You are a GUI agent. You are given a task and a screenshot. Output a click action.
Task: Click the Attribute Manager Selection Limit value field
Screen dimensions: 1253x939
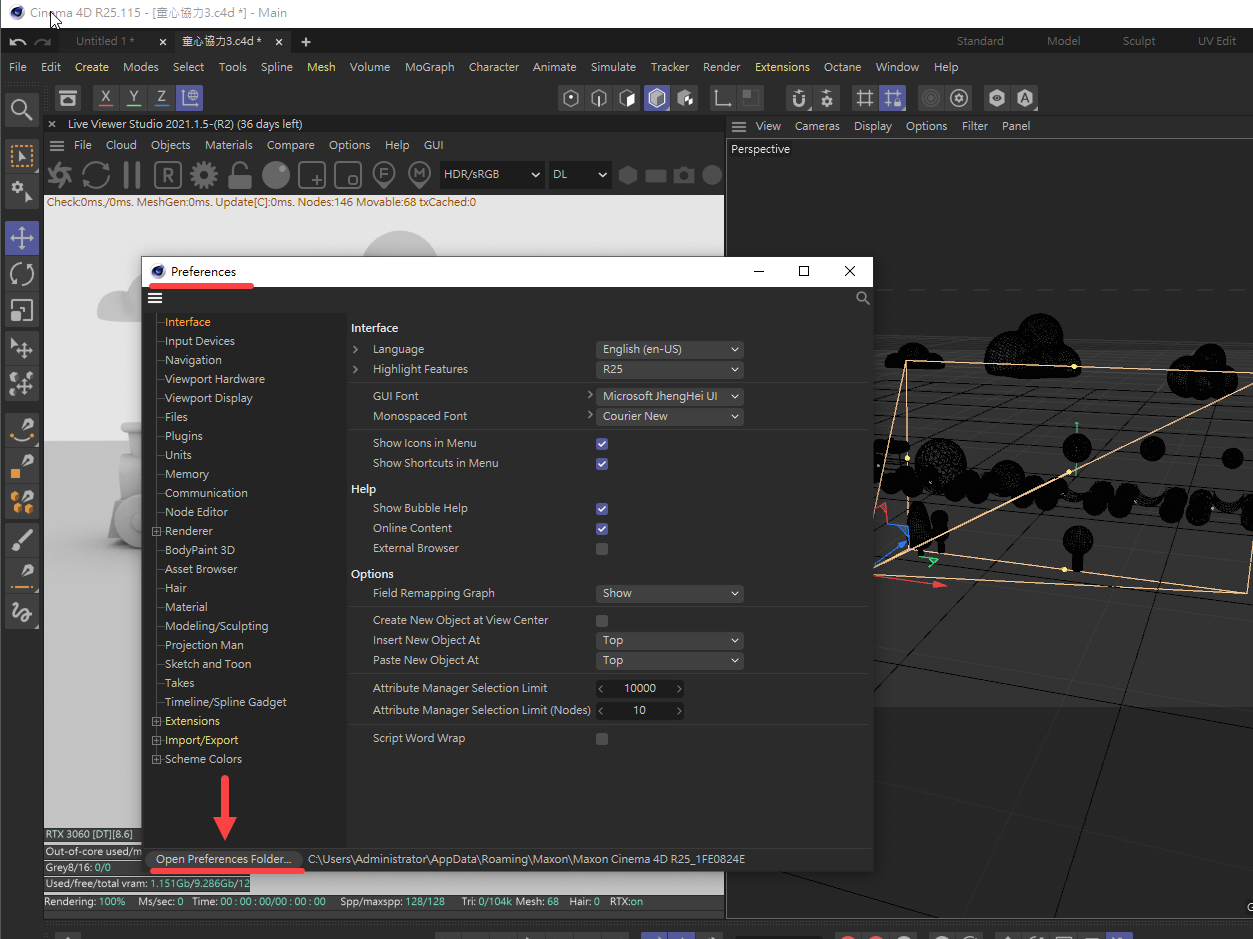tap(640, 688)
